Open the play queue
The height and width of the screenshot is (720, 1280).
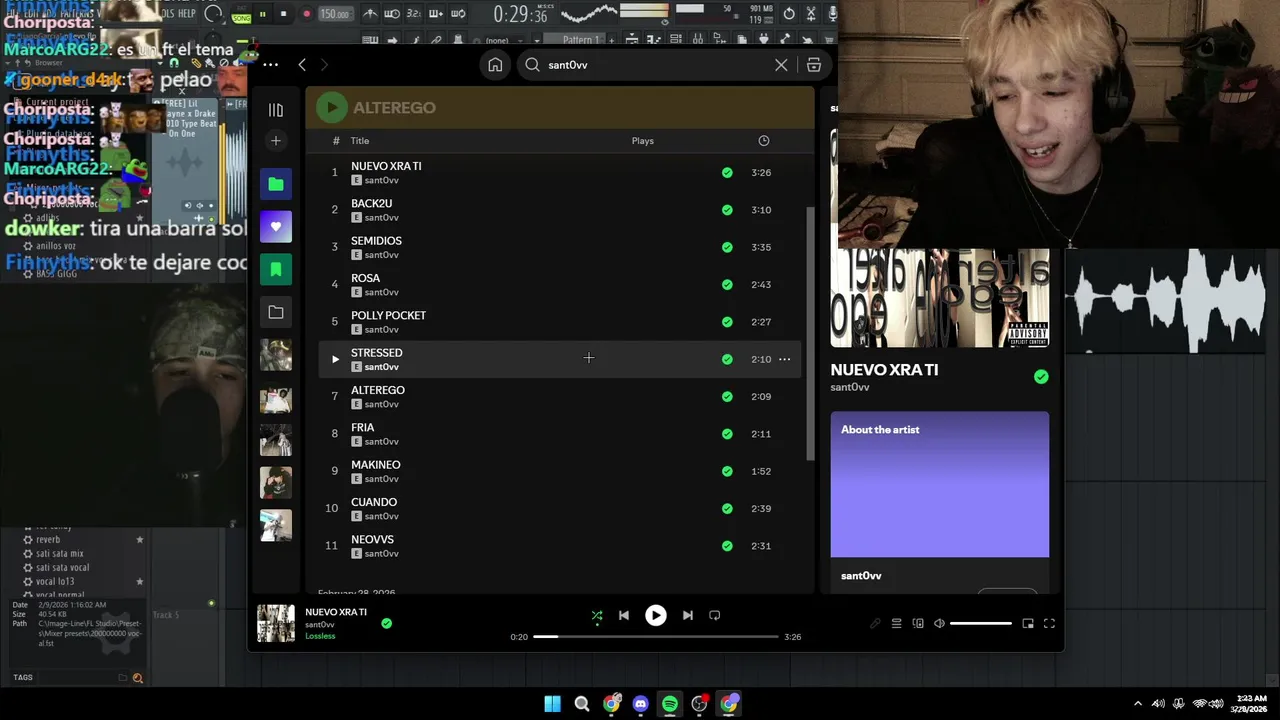tap(896, 624)
